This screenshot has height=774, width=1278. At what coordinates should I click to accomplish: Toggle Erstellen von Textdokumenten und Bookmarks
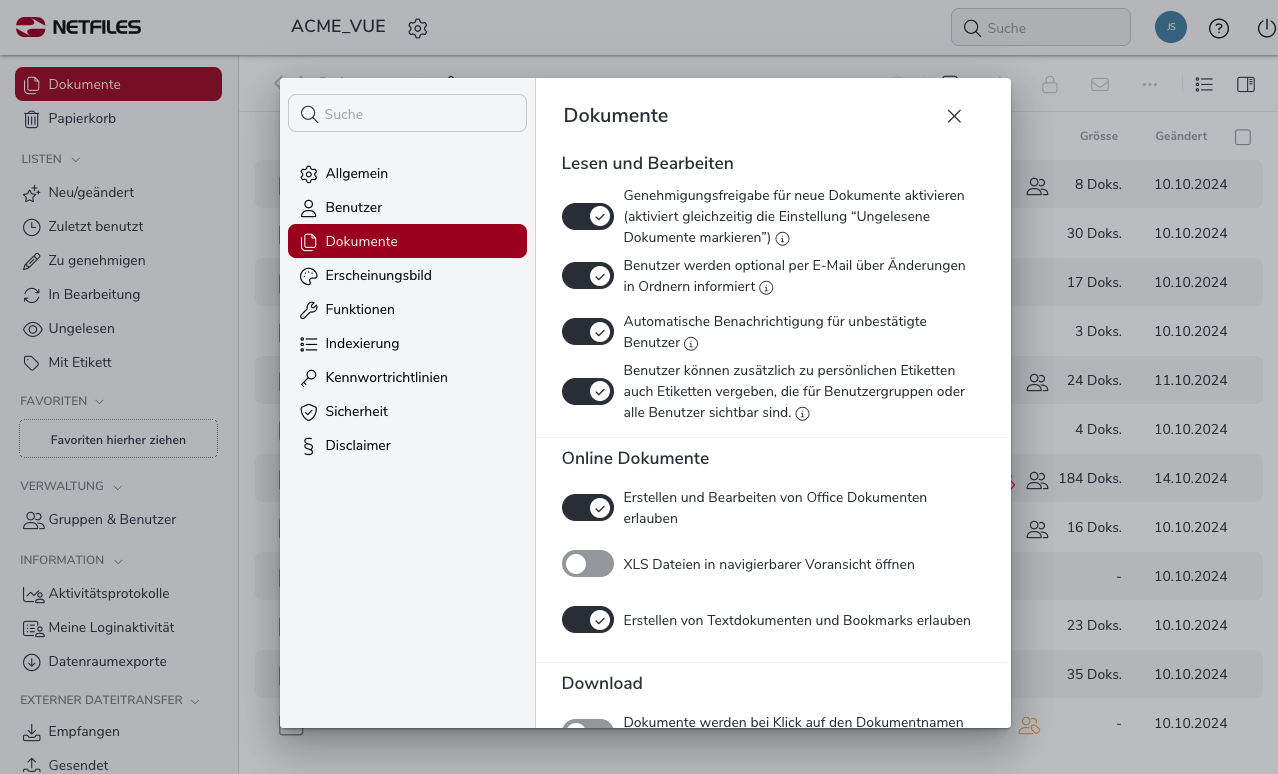tap(588, 620)
